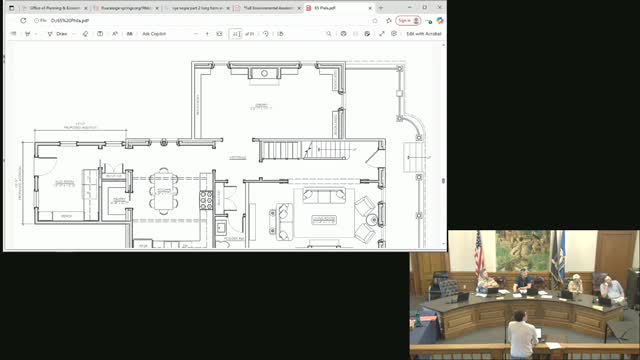The height and width of the screenshot is (360, 640).
Task: Click the scrollbar up arrow
Action: (x=443, y=45)
